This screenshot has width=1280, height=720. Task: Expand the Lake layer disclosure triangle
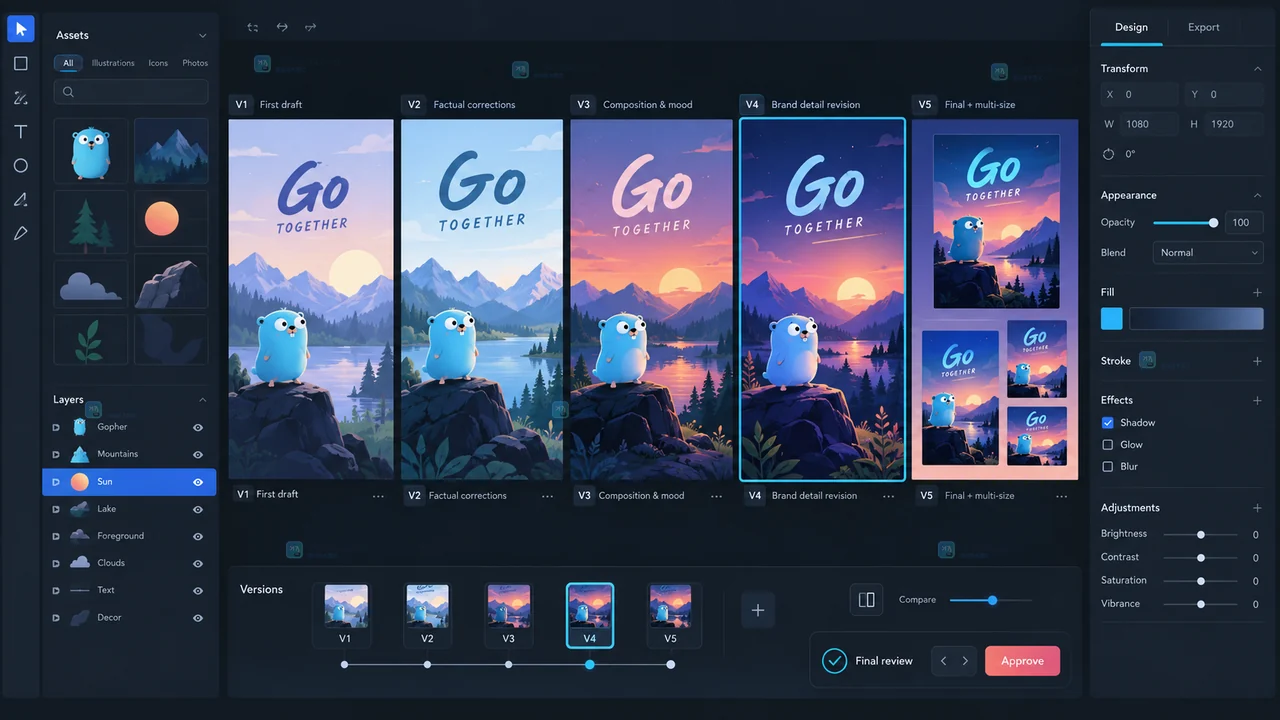[56, 509]
